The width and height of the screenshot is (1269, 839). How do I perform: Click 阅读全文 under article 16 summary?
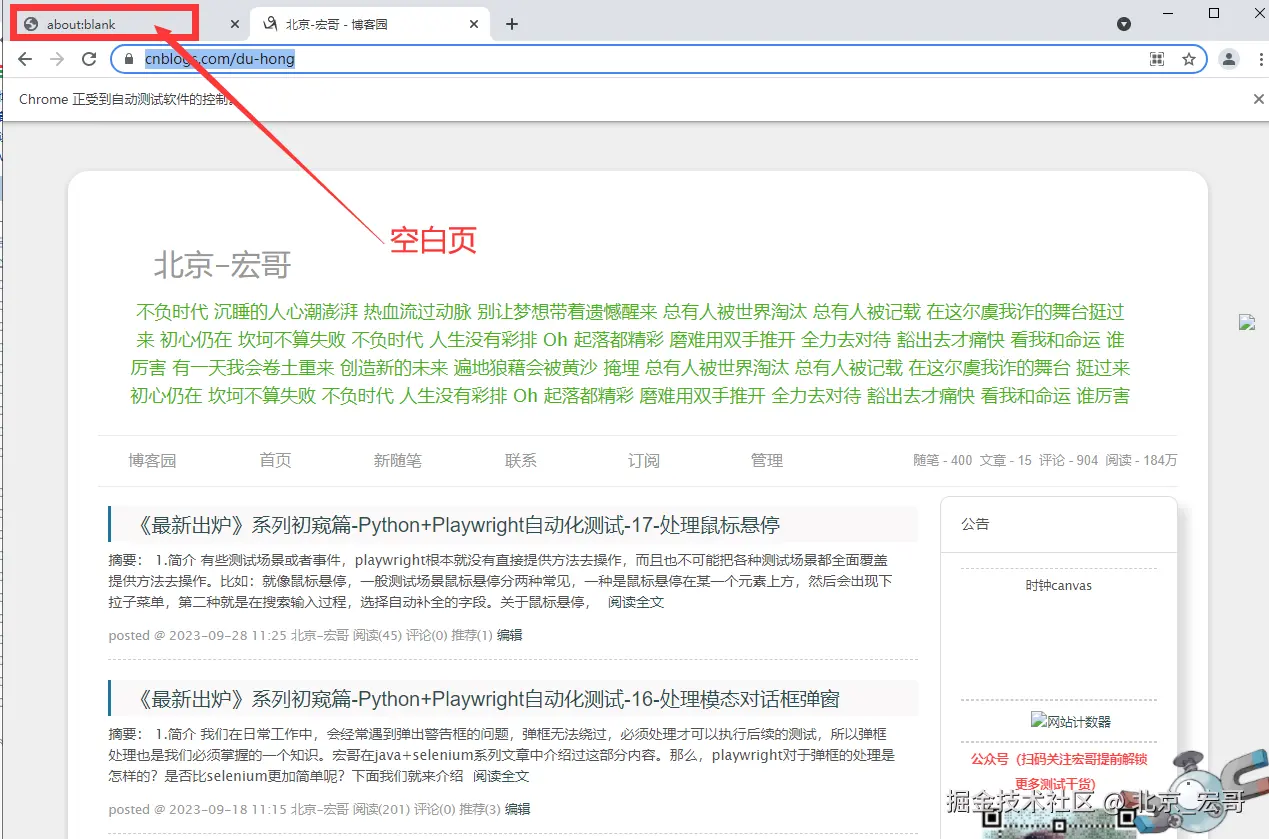501,776
